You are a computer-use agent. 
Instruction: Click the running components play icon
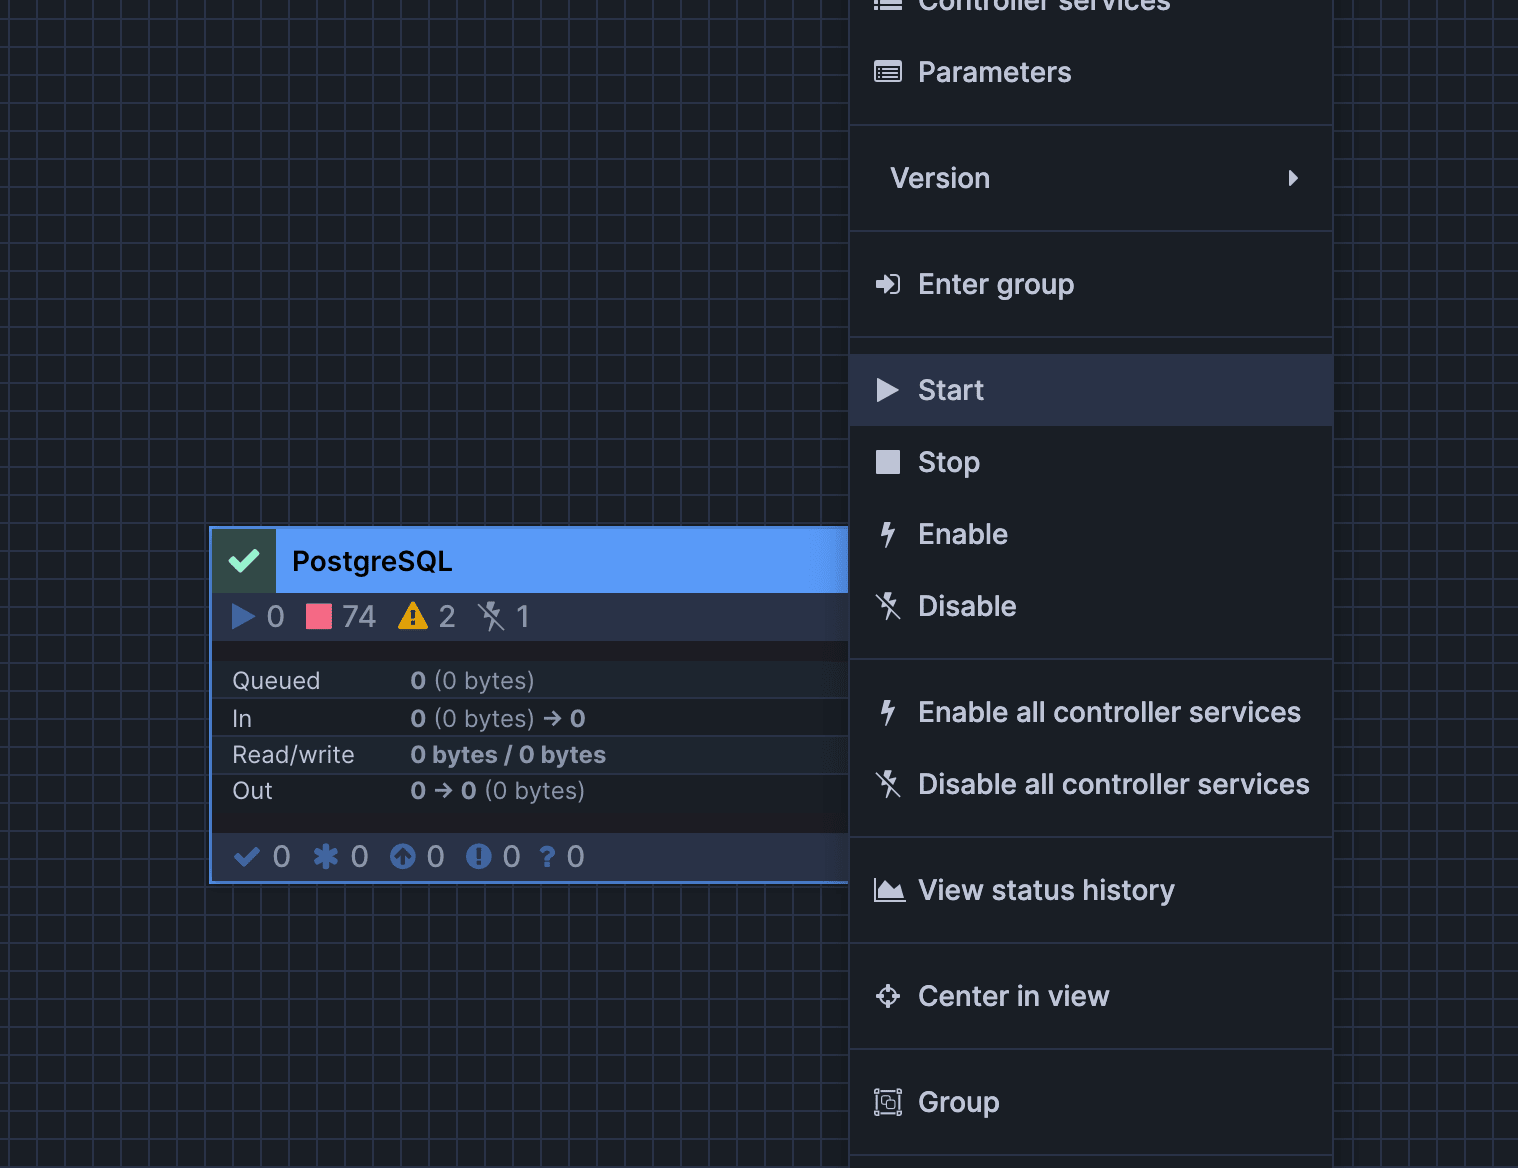coord(243,616)
